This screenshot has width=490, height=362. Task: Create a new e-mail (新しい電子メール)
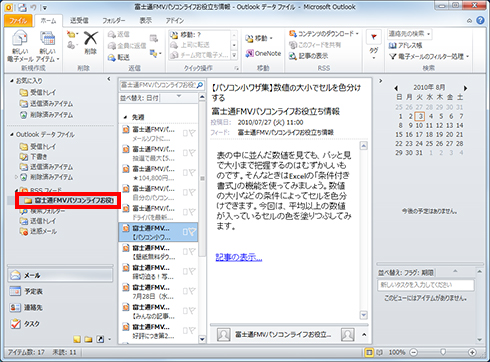click(20, 46)
